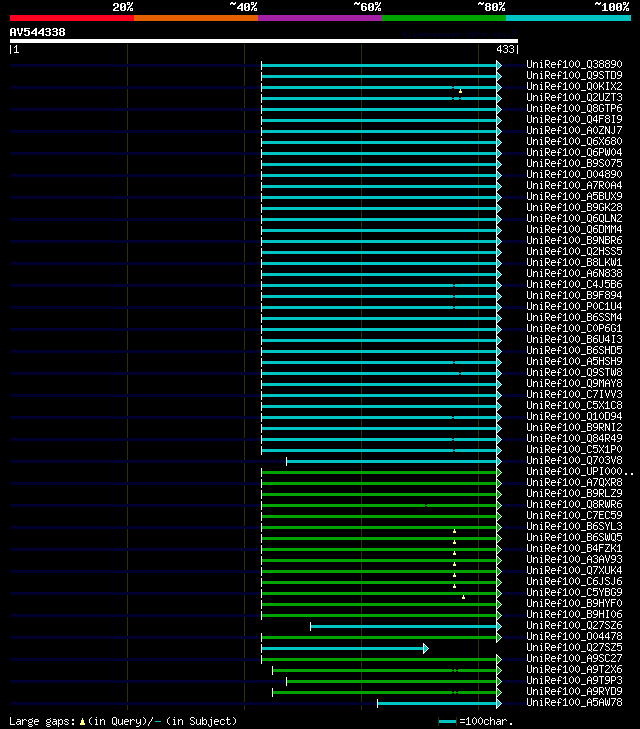Viewport: 640px width, 729px height.
Task: Open hit UniRef100_B6SSM4
Action: (x=574, y=318)
